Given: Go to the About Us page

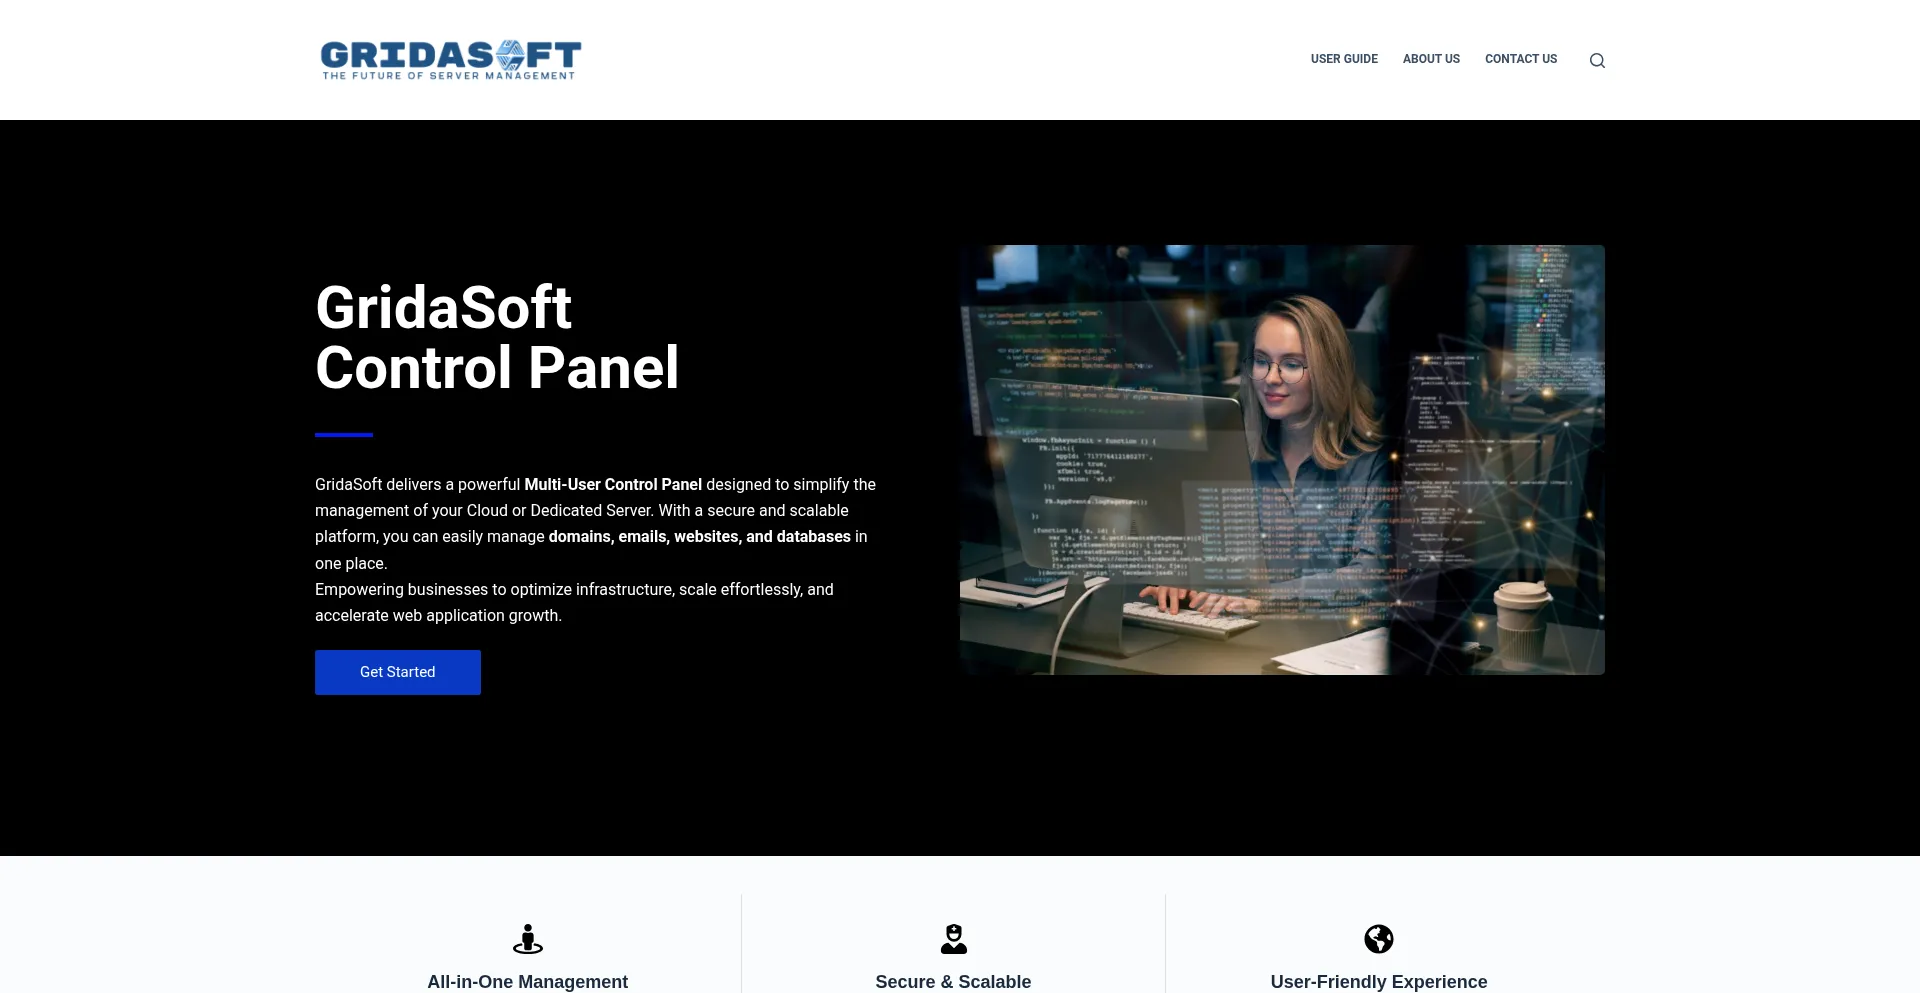Looking at the screenshot, I should 1431,59.
